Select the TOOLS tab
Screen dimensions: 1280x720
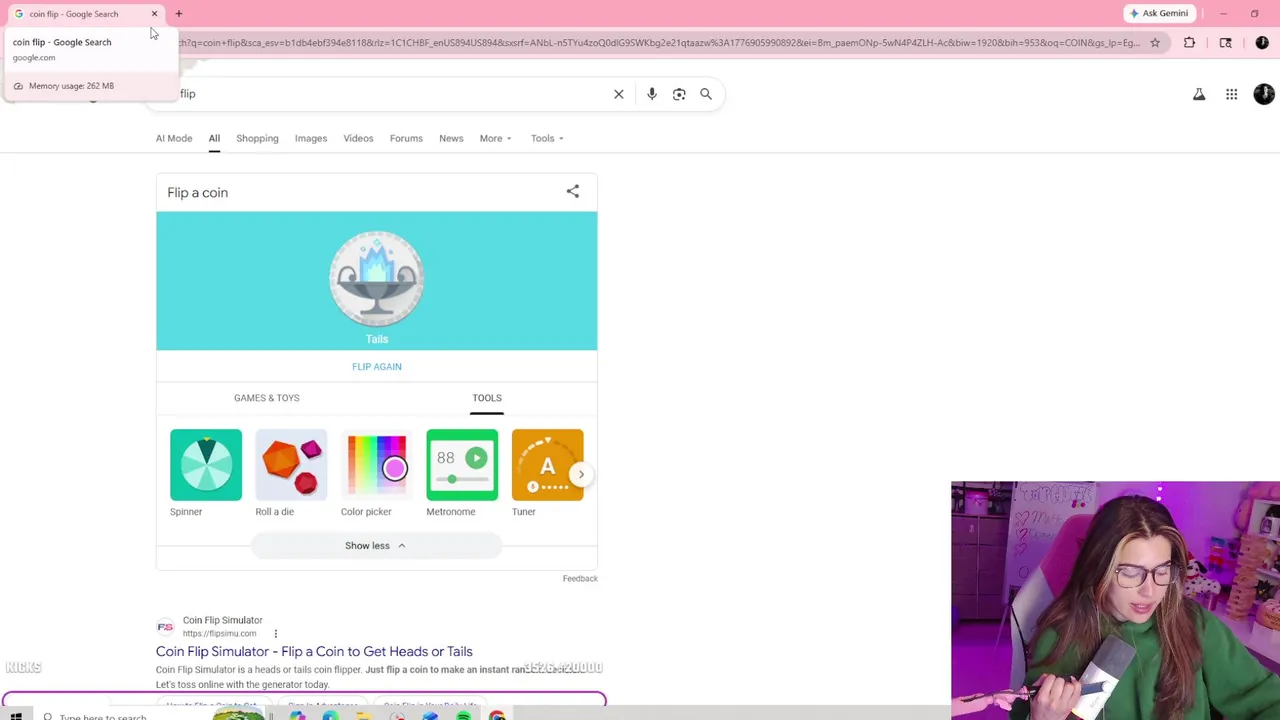(487, 398)
